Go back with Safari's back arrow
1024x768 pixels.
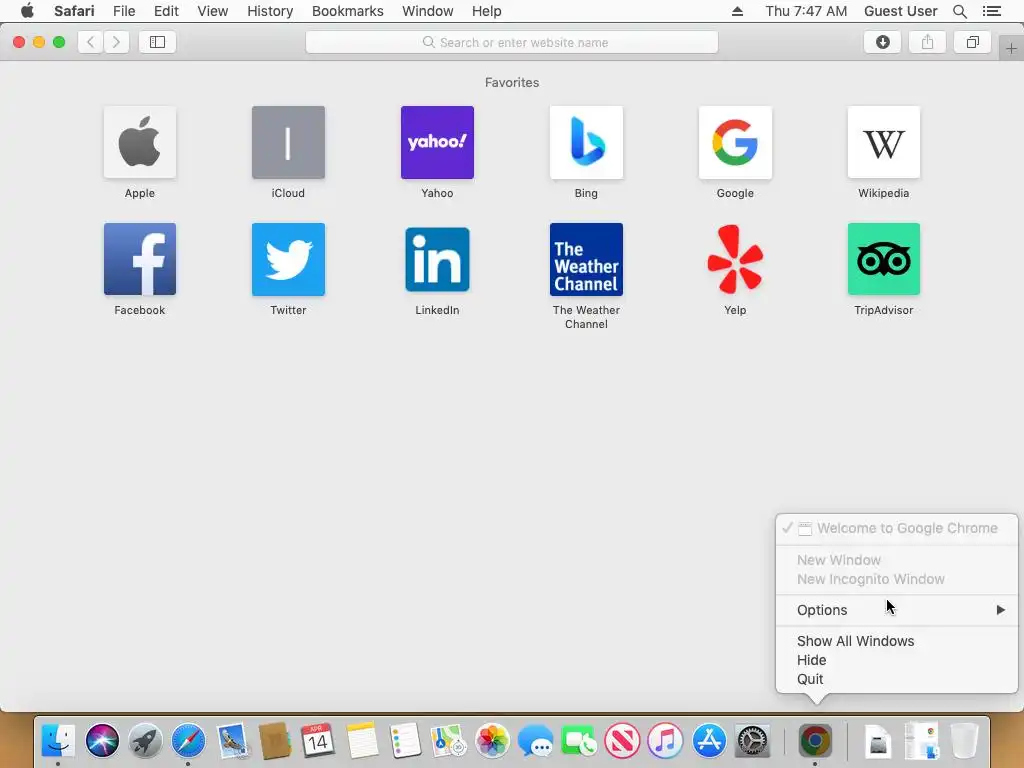91,42
